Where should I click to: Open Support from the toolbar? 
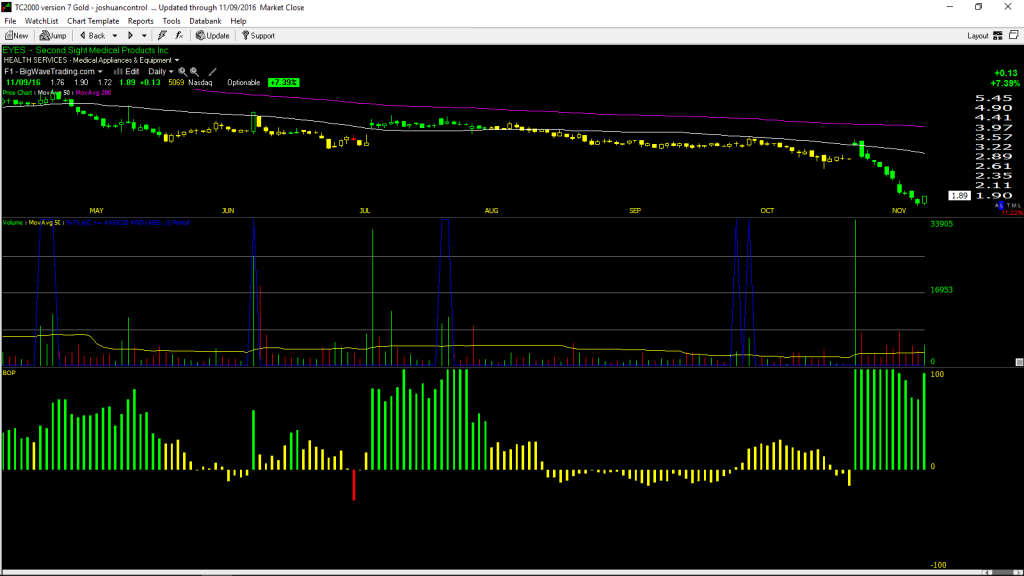(x=259, y=36)
